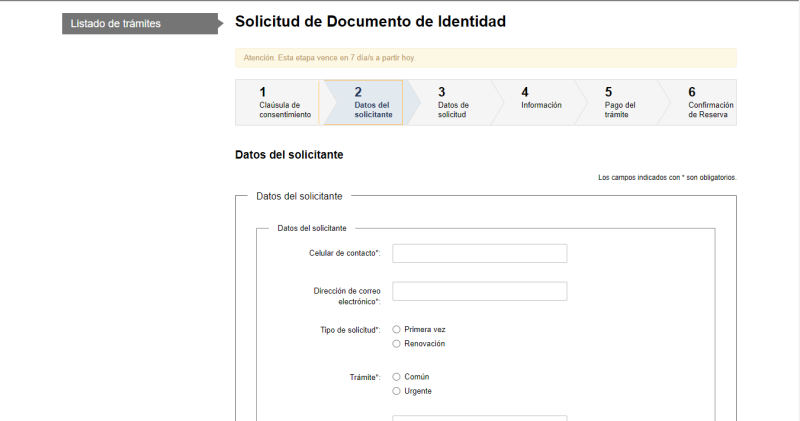Click the Solicitud de Documento de Identidad heading
Screen dimensions: 800x421
[x=370, y=21]
